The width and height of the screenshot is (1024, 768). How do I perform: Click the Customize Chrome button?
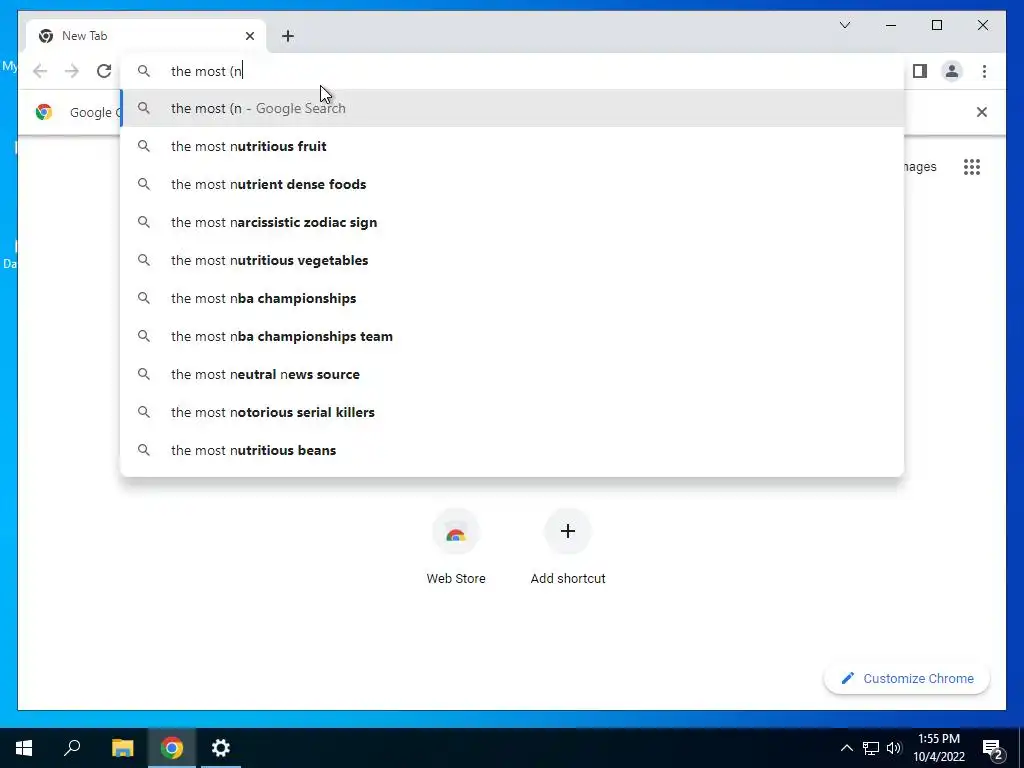click(907, 679)
